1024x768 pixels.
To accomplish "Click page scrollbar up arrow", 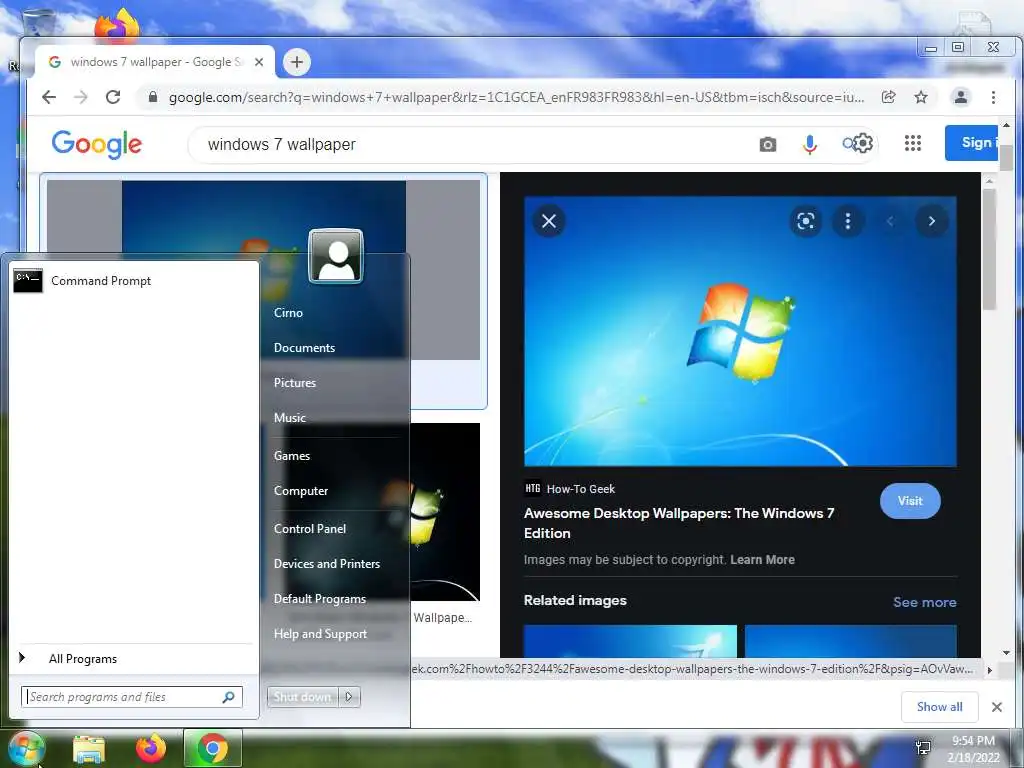I will coord(1006,125).
